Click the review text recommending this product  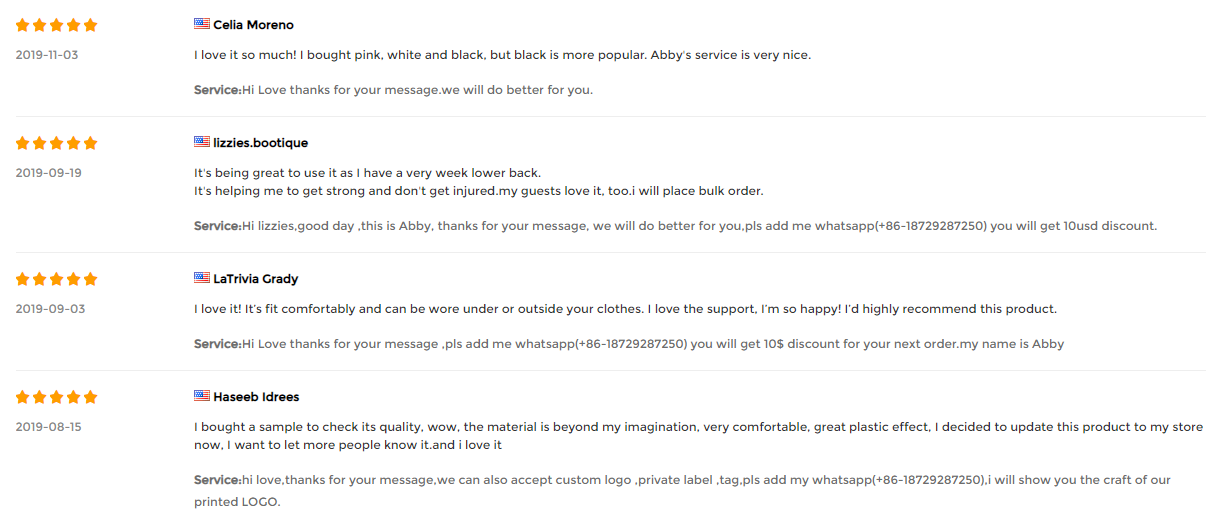625,309
